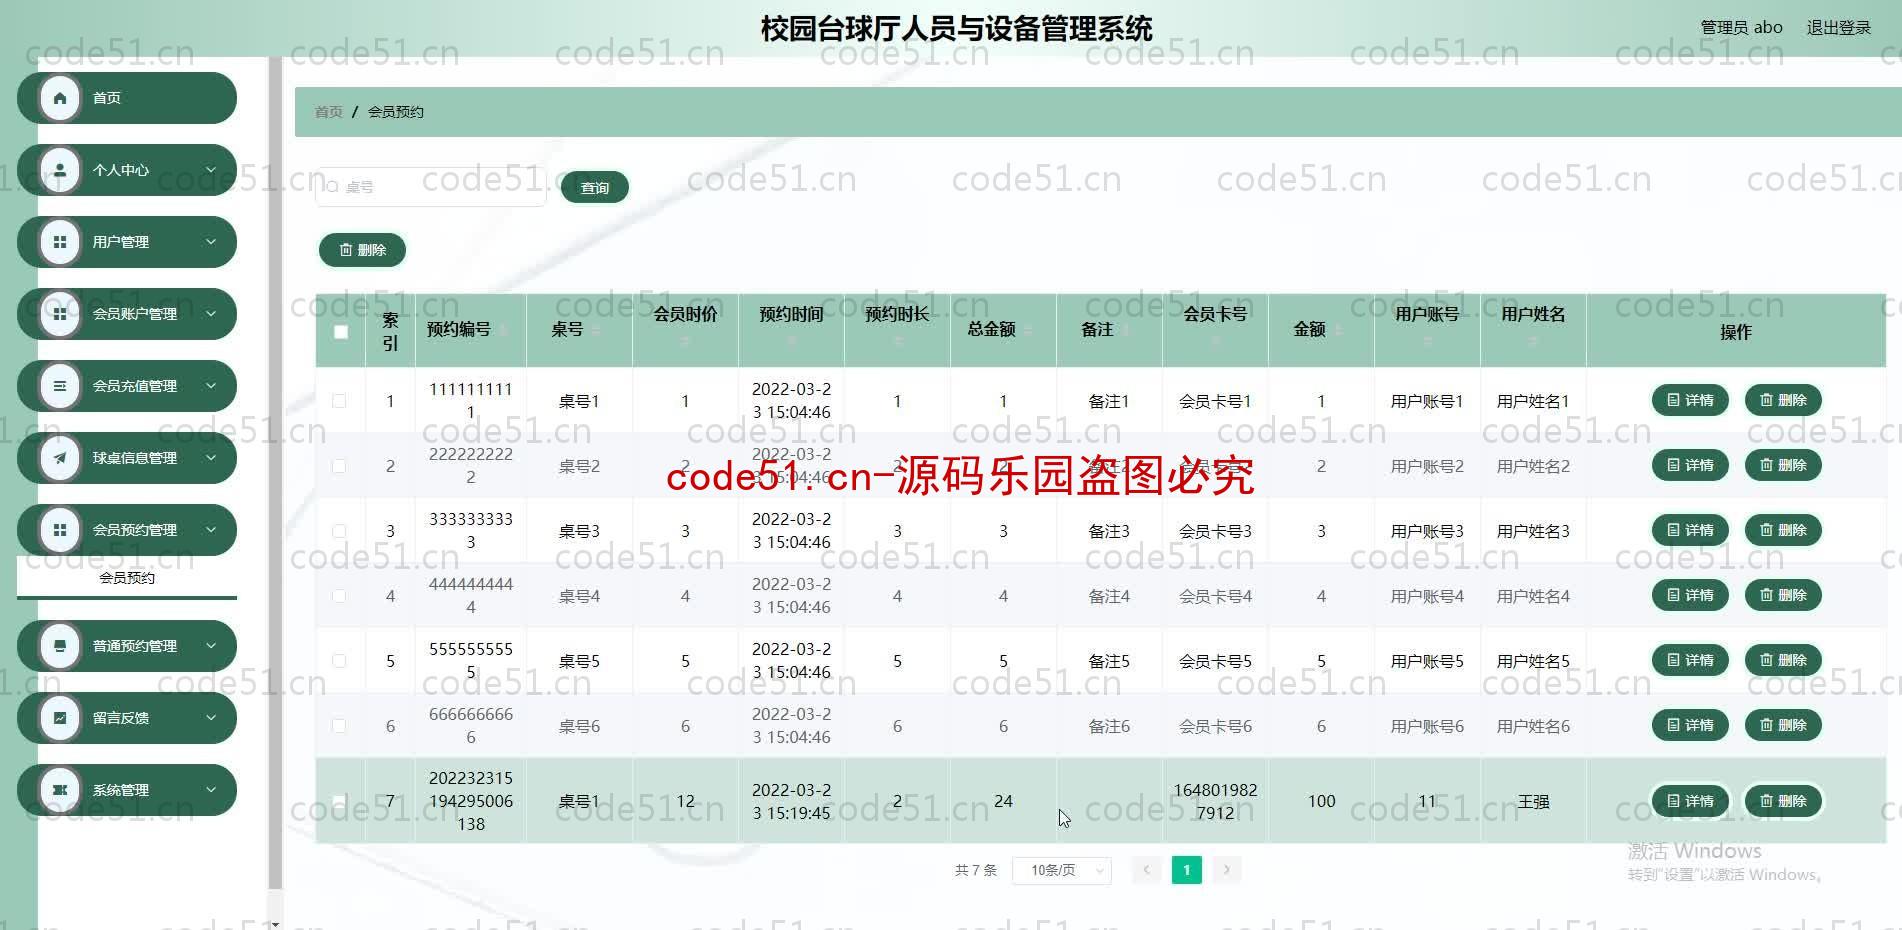Expand the 留言反馈 chevron
The image size is (1902, 930).
point(211,718)
